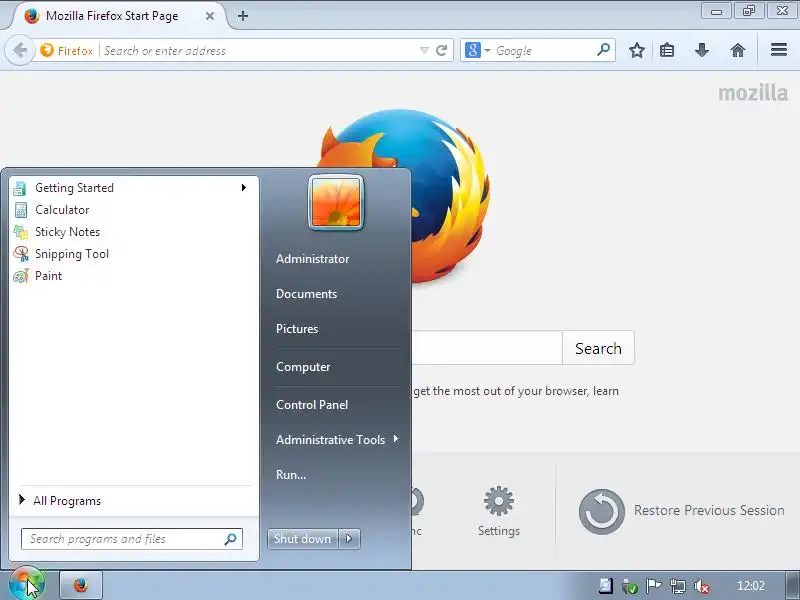Click the muted volume tray icon
The image size is (800, 600).
point(702,587)
